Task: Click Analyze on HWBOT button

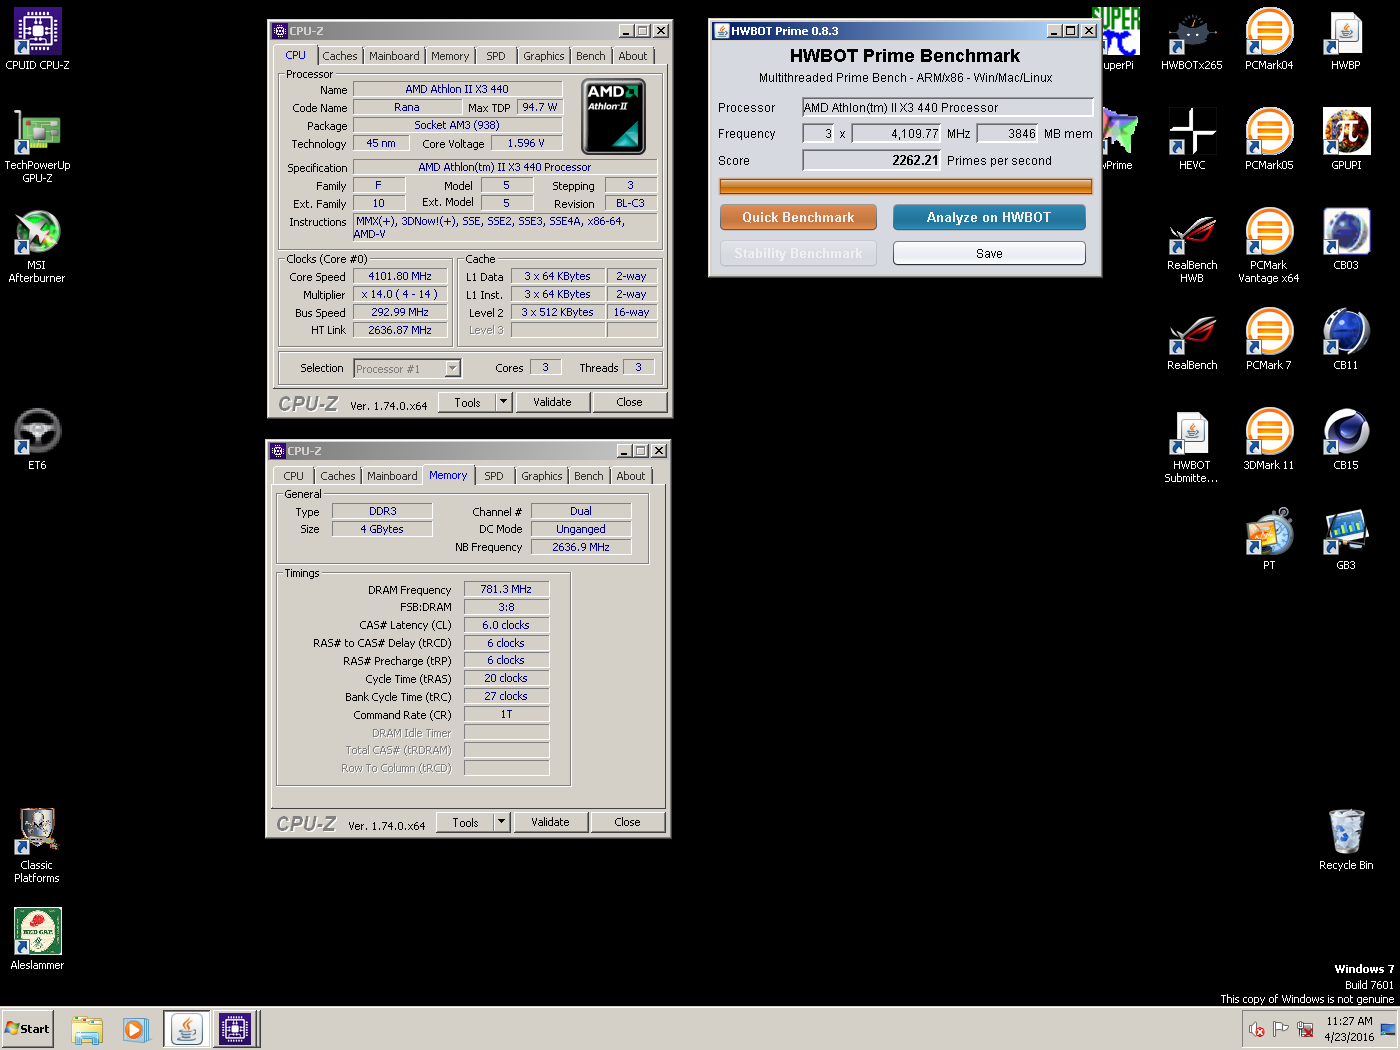Action: 989,217
